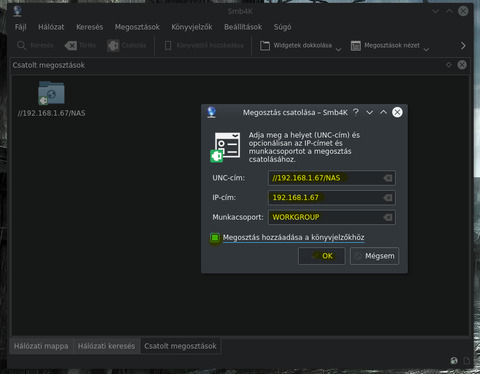Viewport: 480px width, 374px height.
Task: Click the status bar globe icon
Action: click(x=454, y=360)
